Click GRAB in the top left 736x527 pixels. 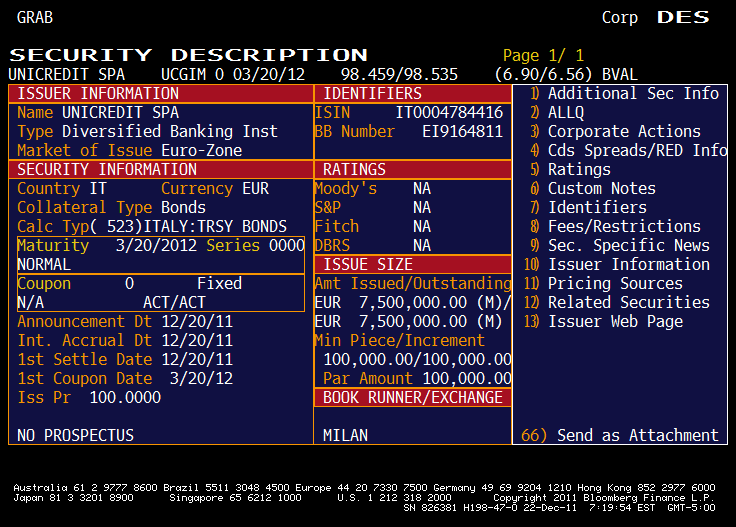tap(35, 17)
